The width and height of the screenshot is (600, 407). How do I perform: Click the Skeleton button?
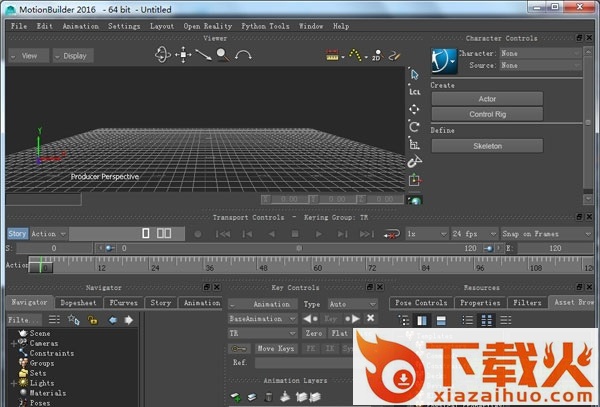[487, 146]
